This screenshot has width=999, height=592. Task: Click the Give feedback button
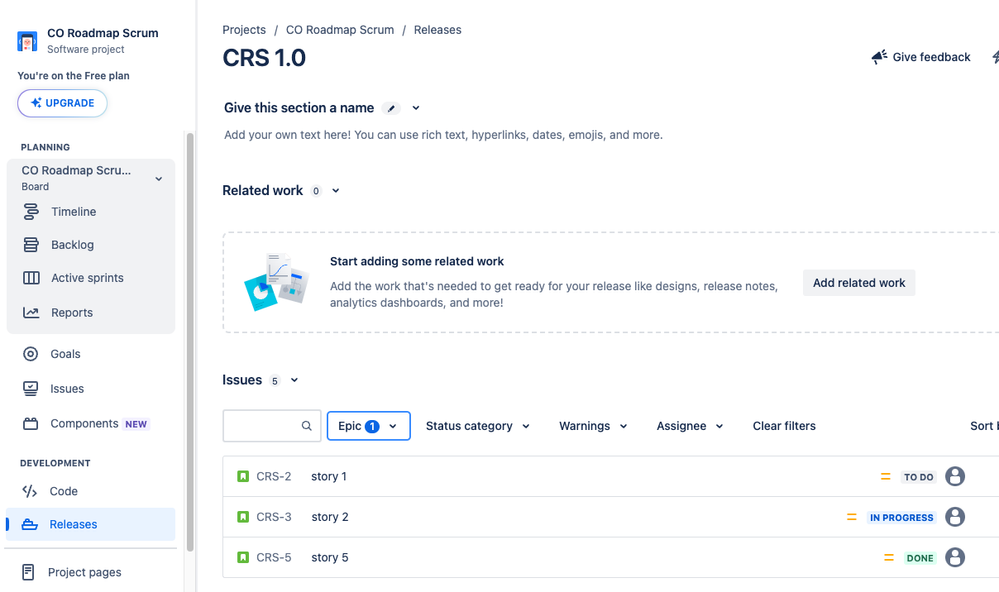(x=921, y=57)
